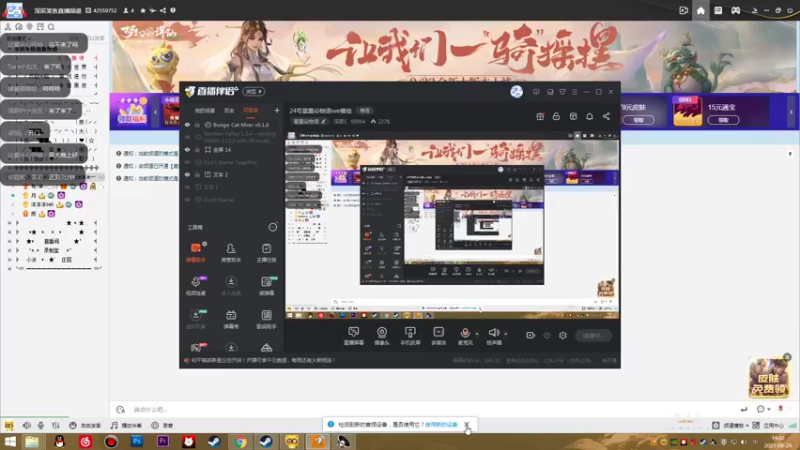800x450 pixels.
Task: Click 领取 button under 15元通宝
Action: pyautogui.click(x=723, y=120)
